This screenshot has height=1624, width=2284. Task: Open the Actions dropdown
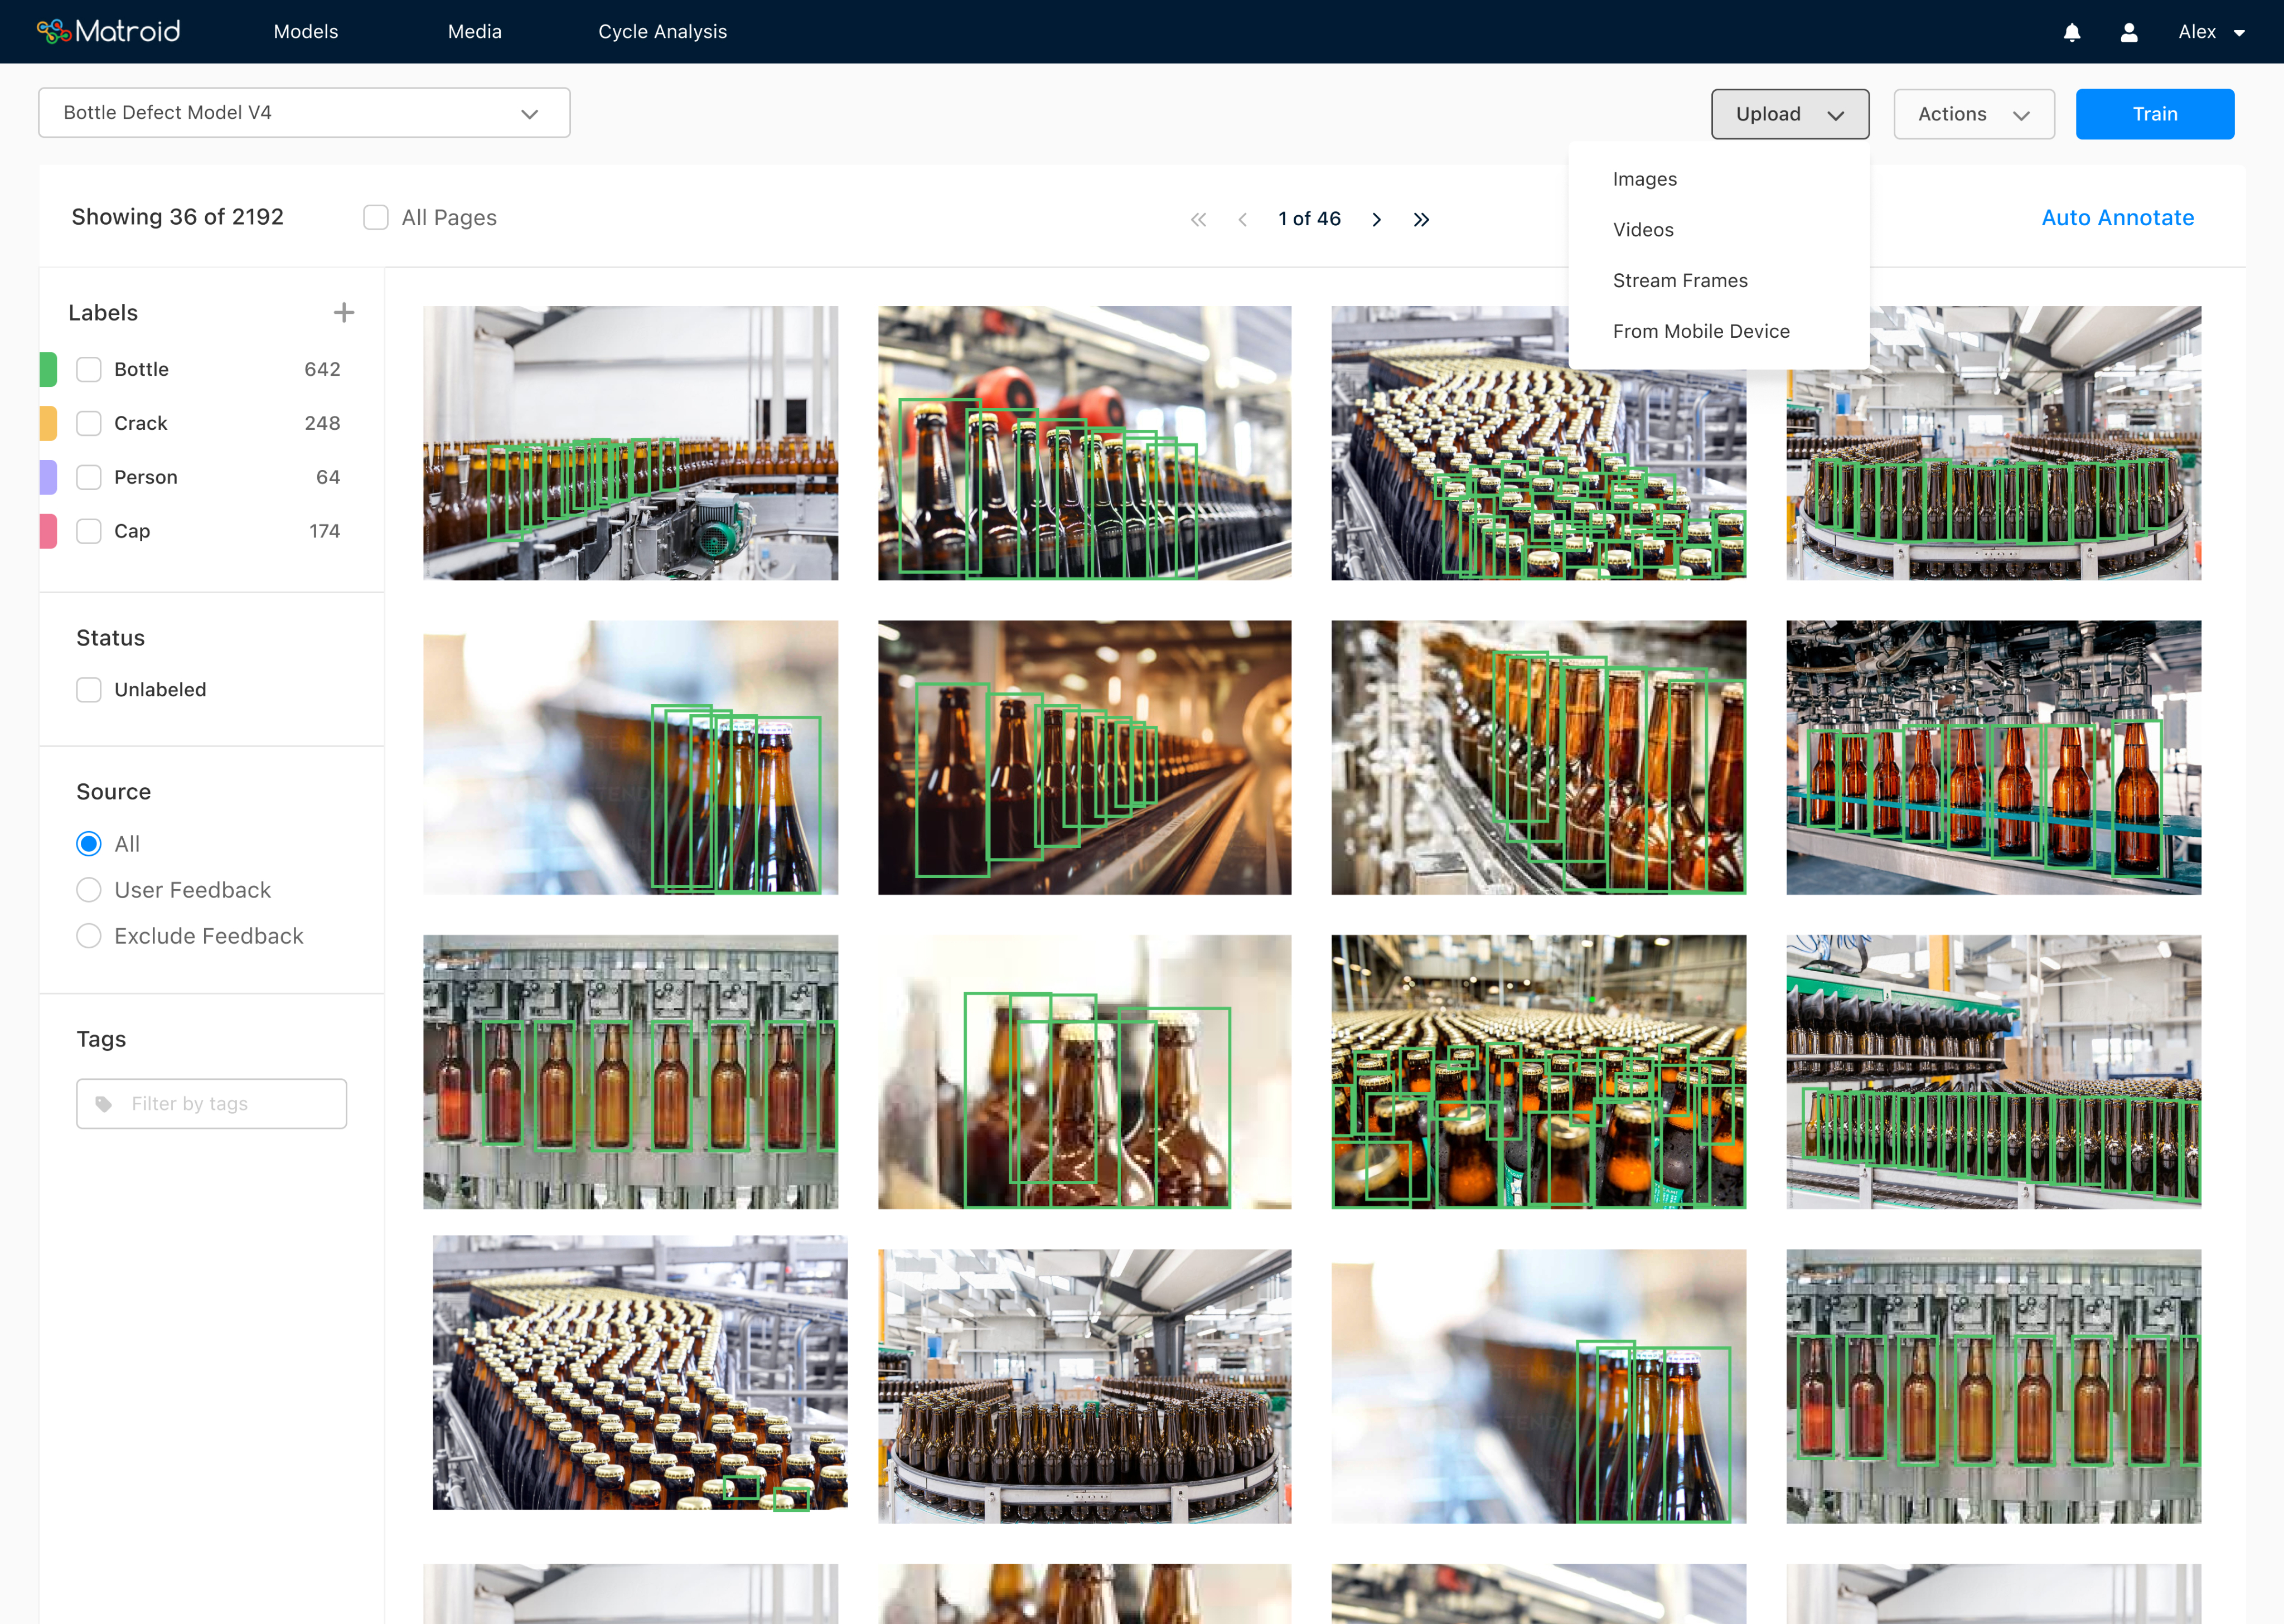(1973, 114)
